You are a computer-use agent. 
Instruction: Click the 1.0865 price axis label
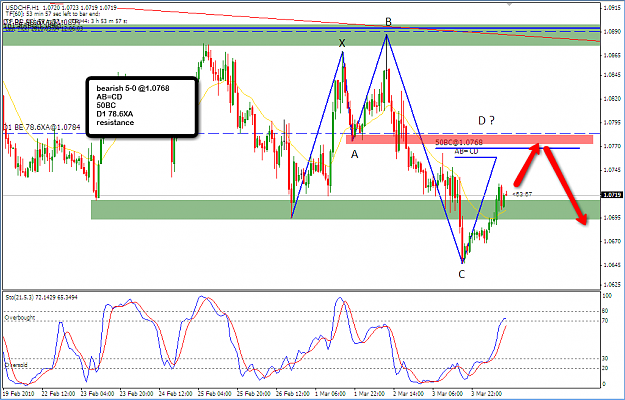(611, 55)
